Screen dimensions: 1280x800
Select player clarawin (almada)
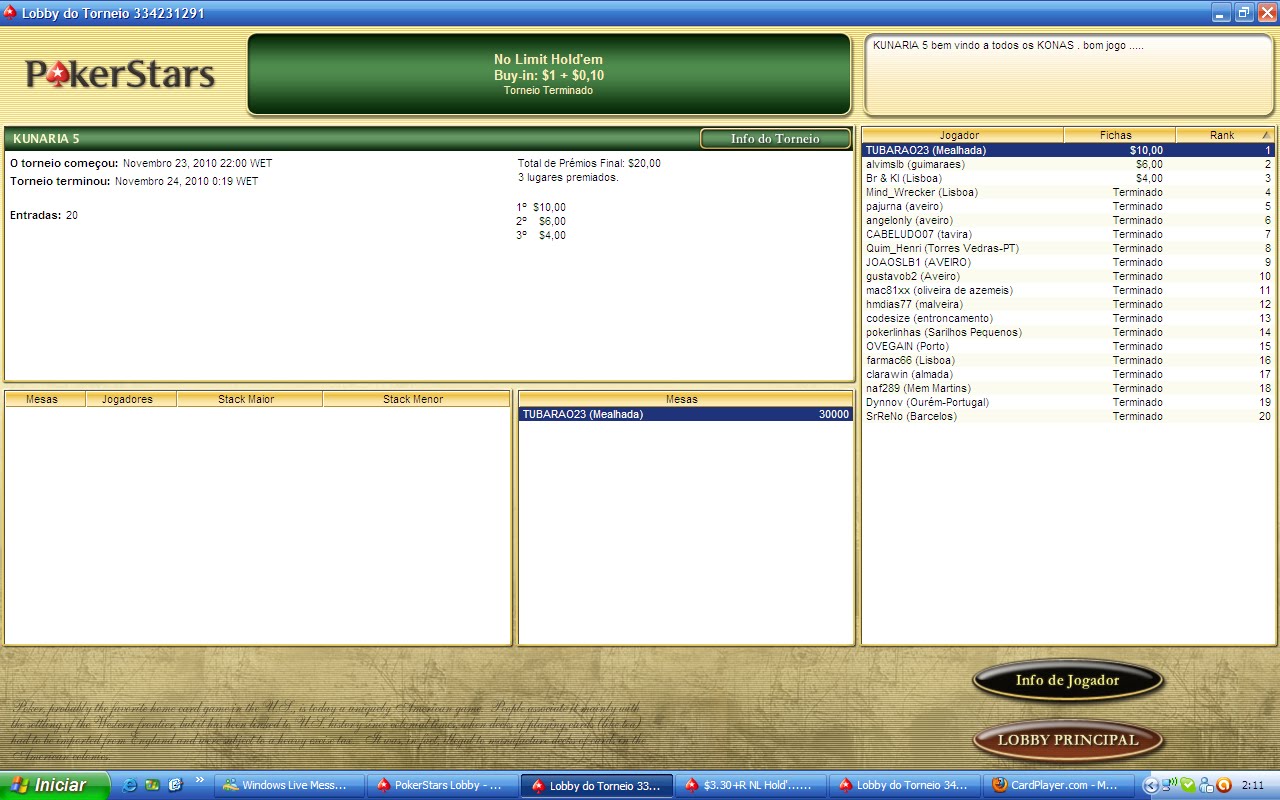pos(1068,374)
